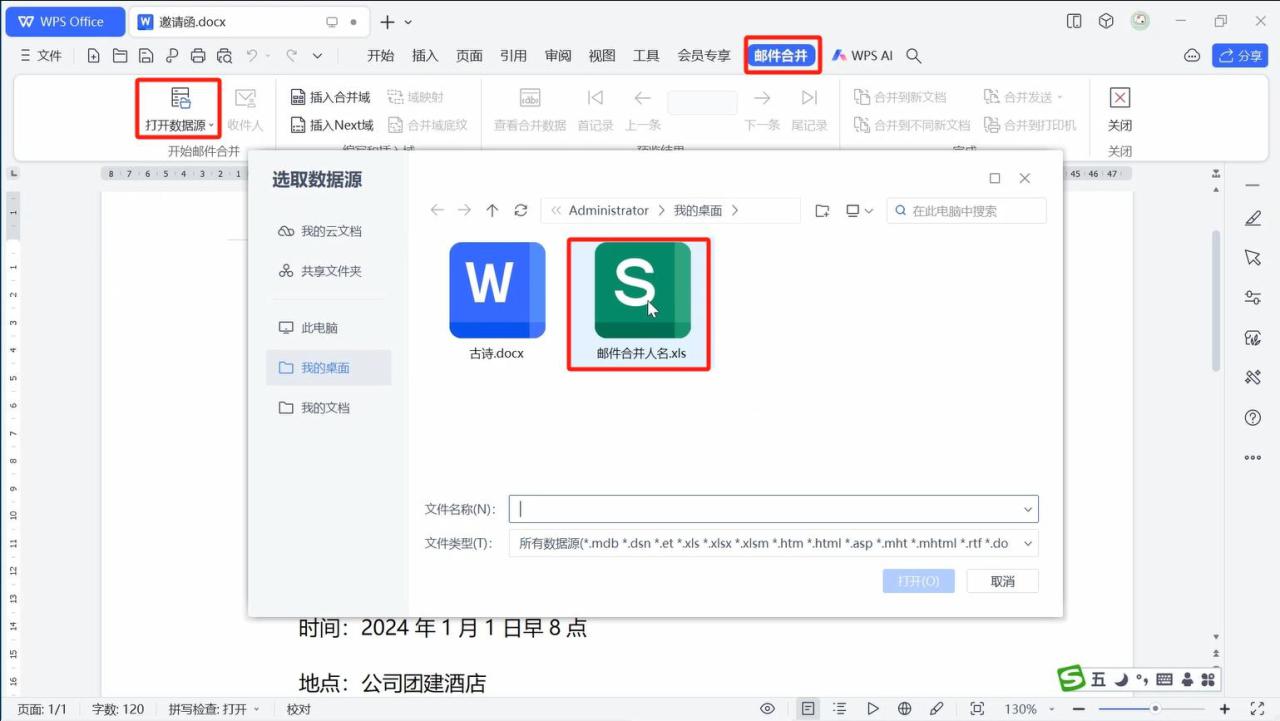Switch to the References (引用) tab

[x=513, y=56]
